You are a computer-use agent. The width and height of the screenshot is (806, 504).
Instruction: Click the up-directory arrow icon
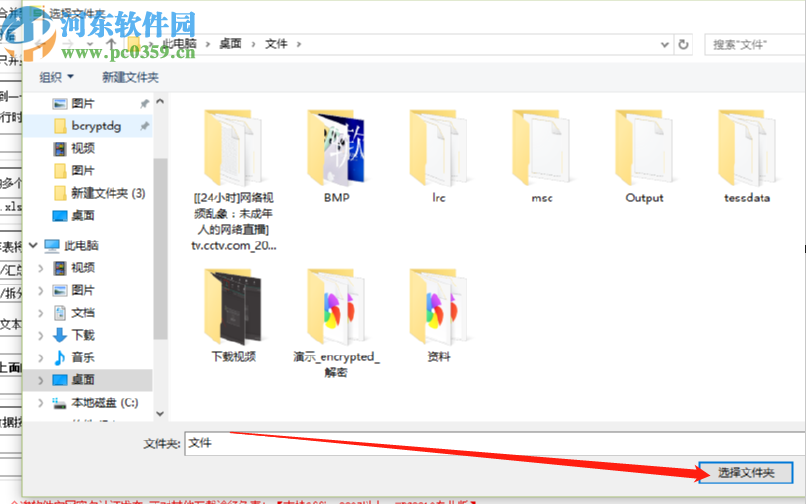tap(111, 44)
